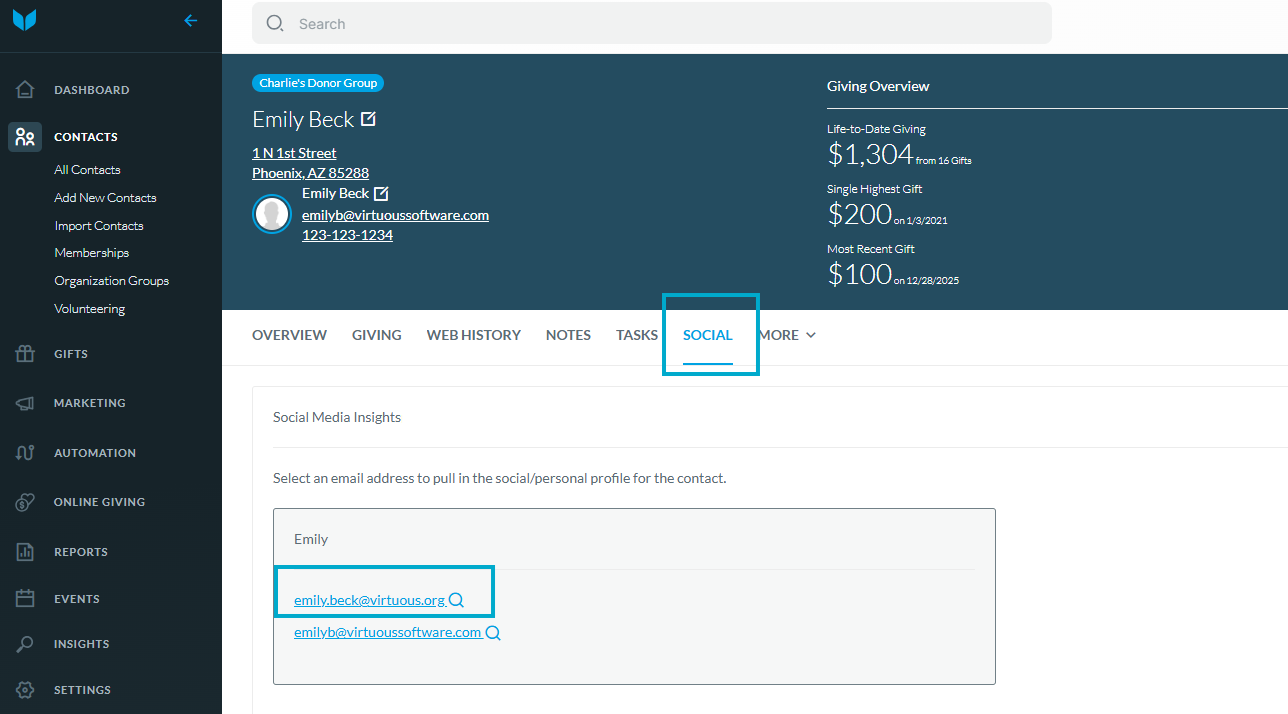Click the $200 Single Highest Gift value
Viewport: 1288px width, 714px height.
click(859, 214)
